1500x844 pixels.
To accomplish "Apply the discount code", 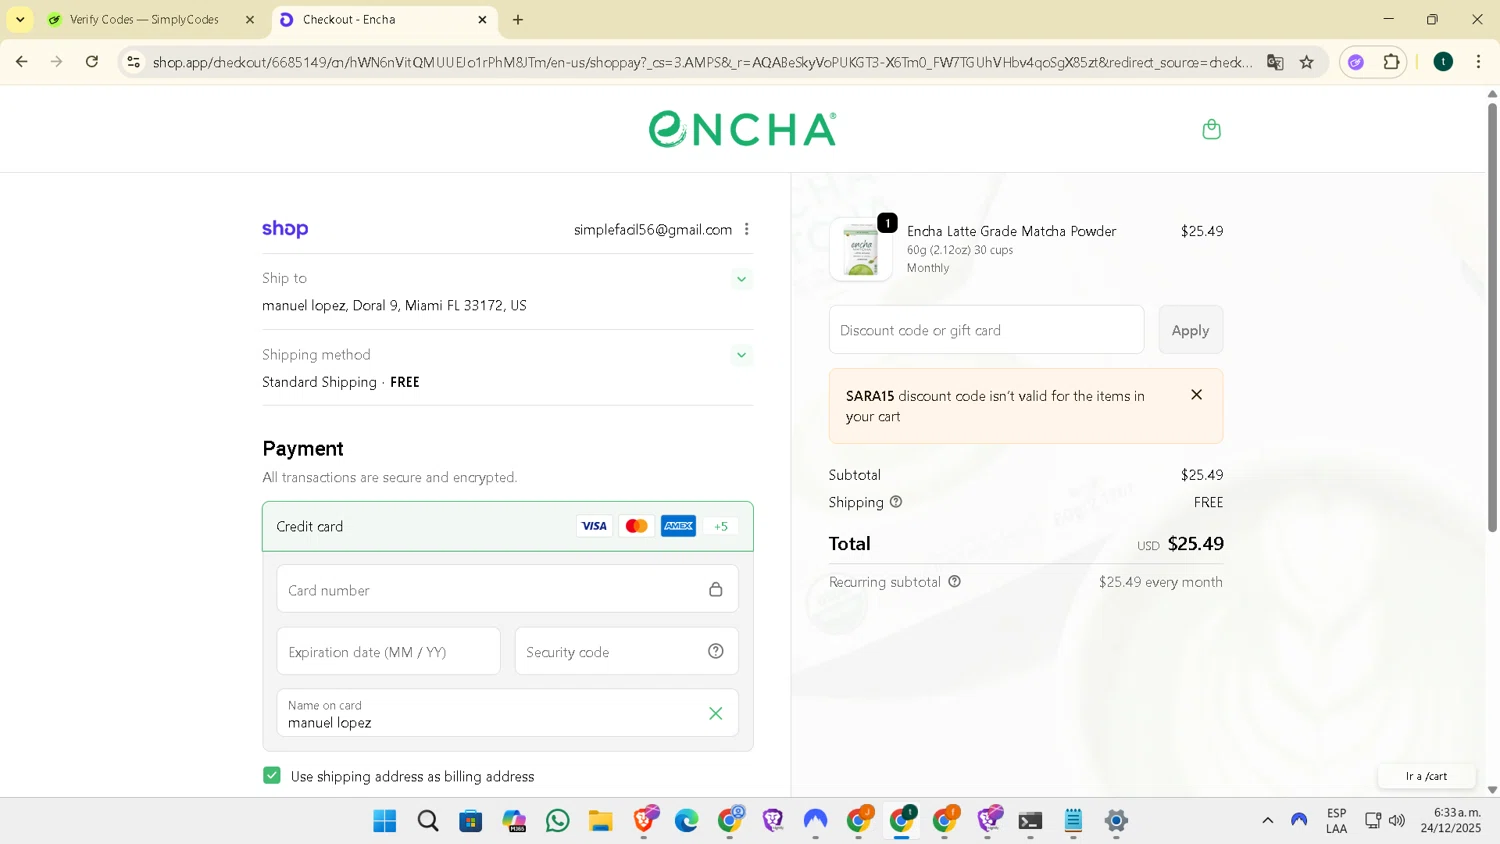I will click(1190, 330).
